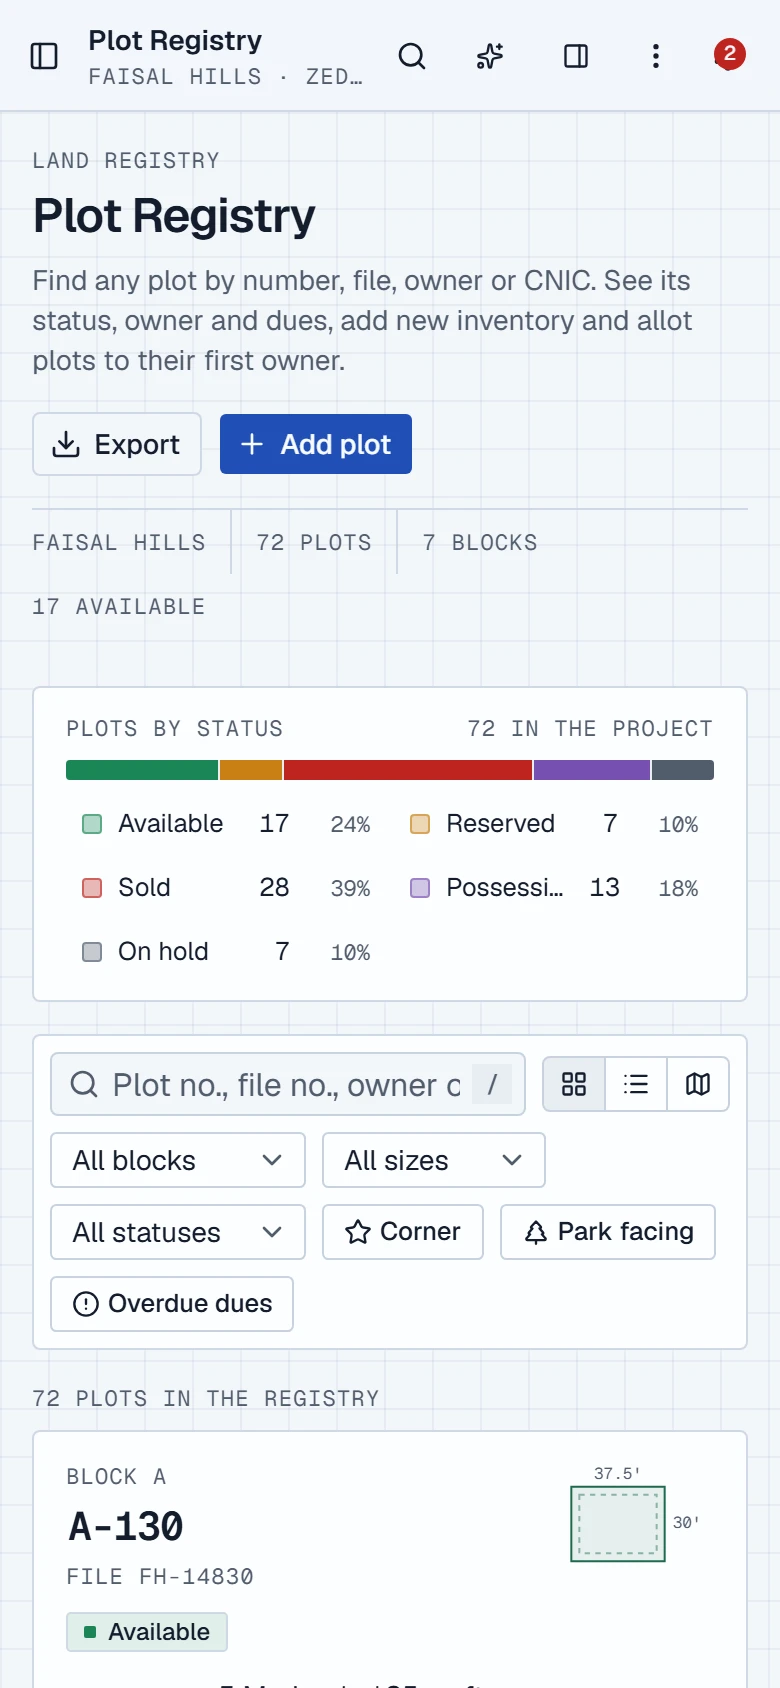780x1688 pixels.
Task: Focus the plot search input field
Action: (288, 1084)
